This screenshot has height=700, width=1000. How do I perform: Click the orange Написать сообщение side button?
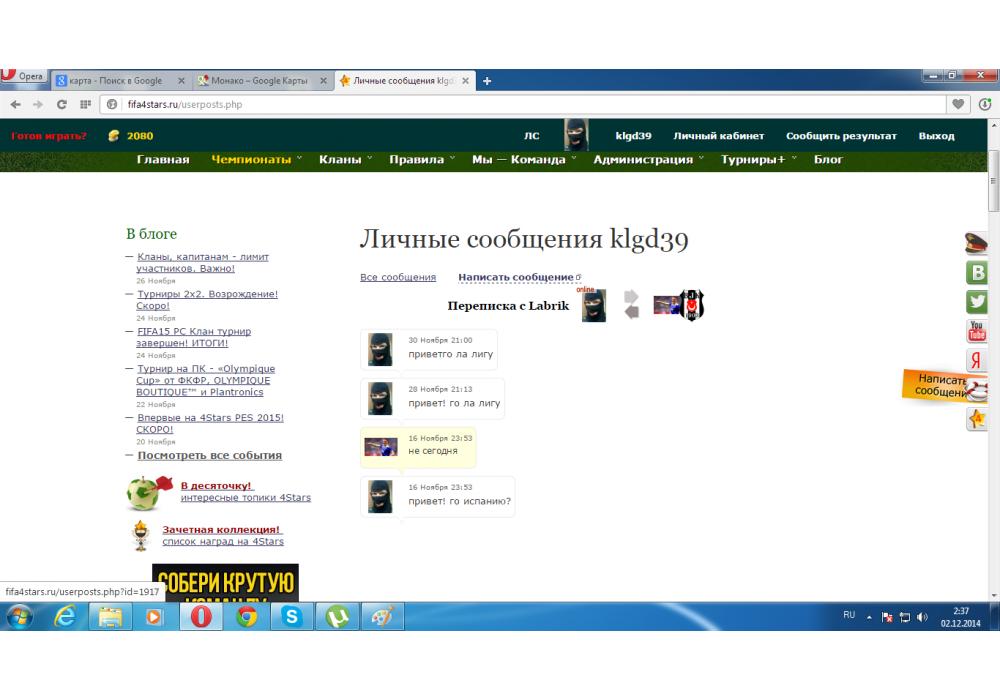pos(938,386)
